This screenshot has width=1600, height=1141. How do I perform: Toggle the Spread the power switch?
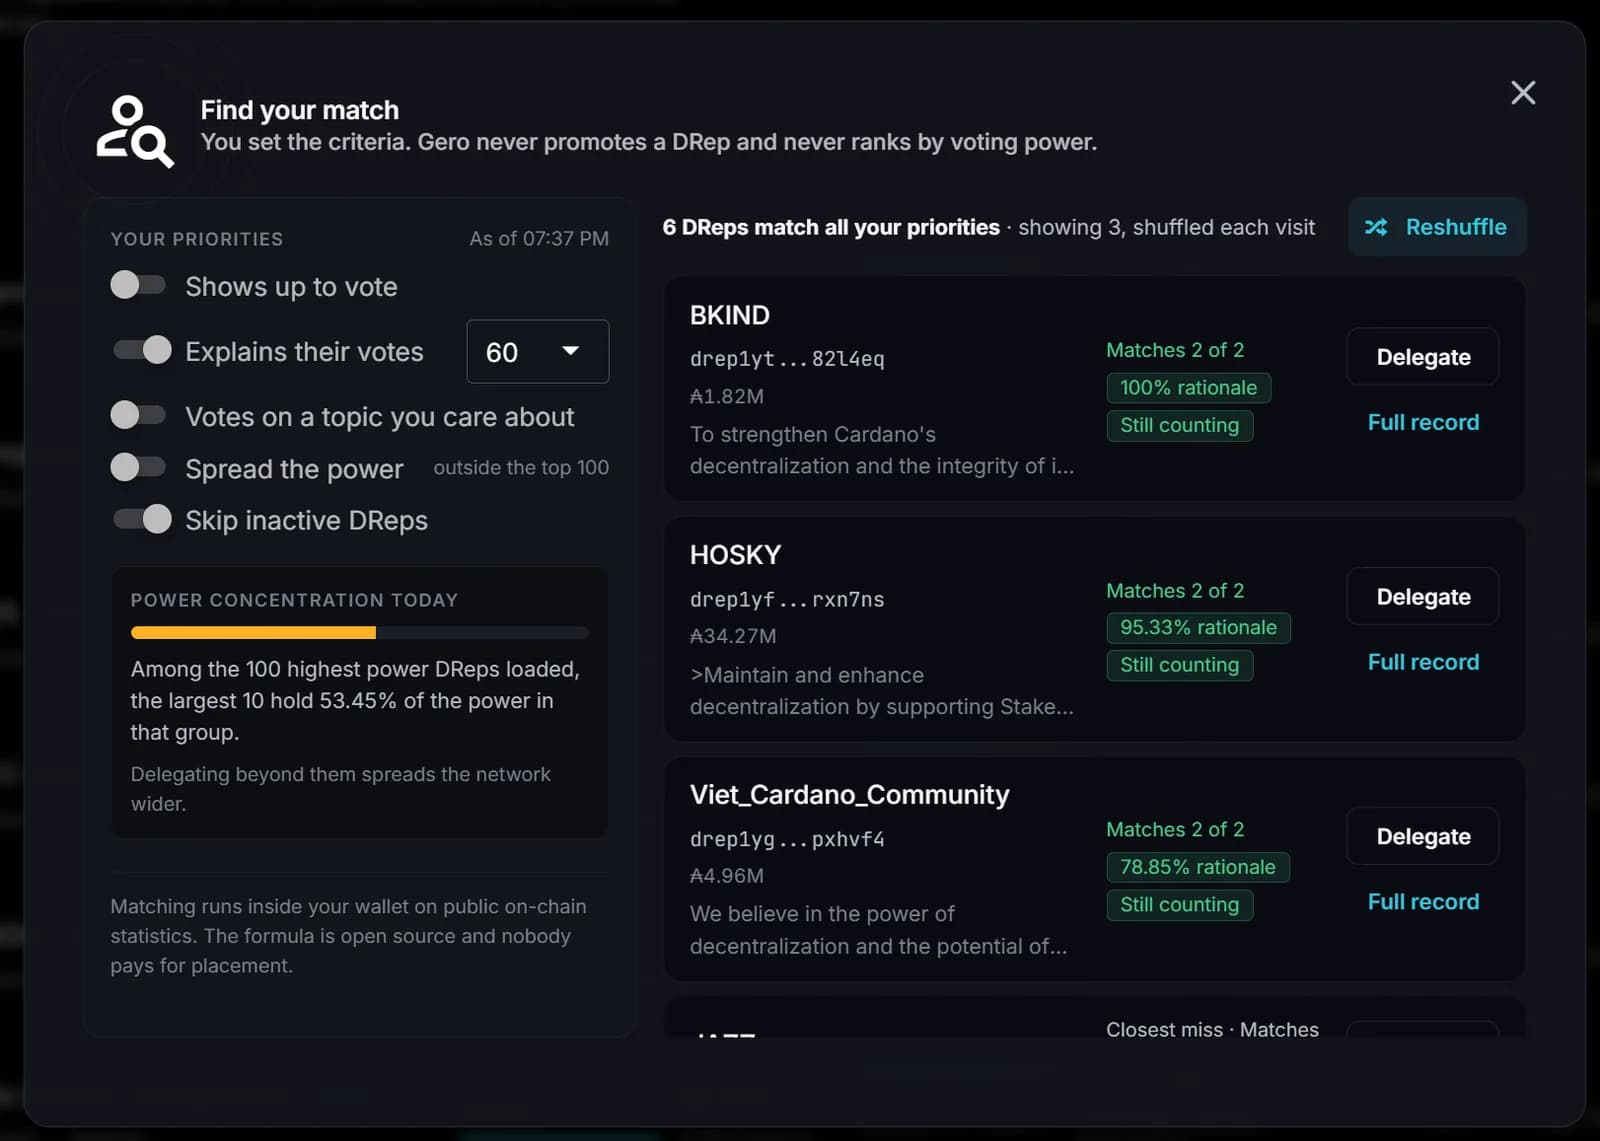pos(139,467)
